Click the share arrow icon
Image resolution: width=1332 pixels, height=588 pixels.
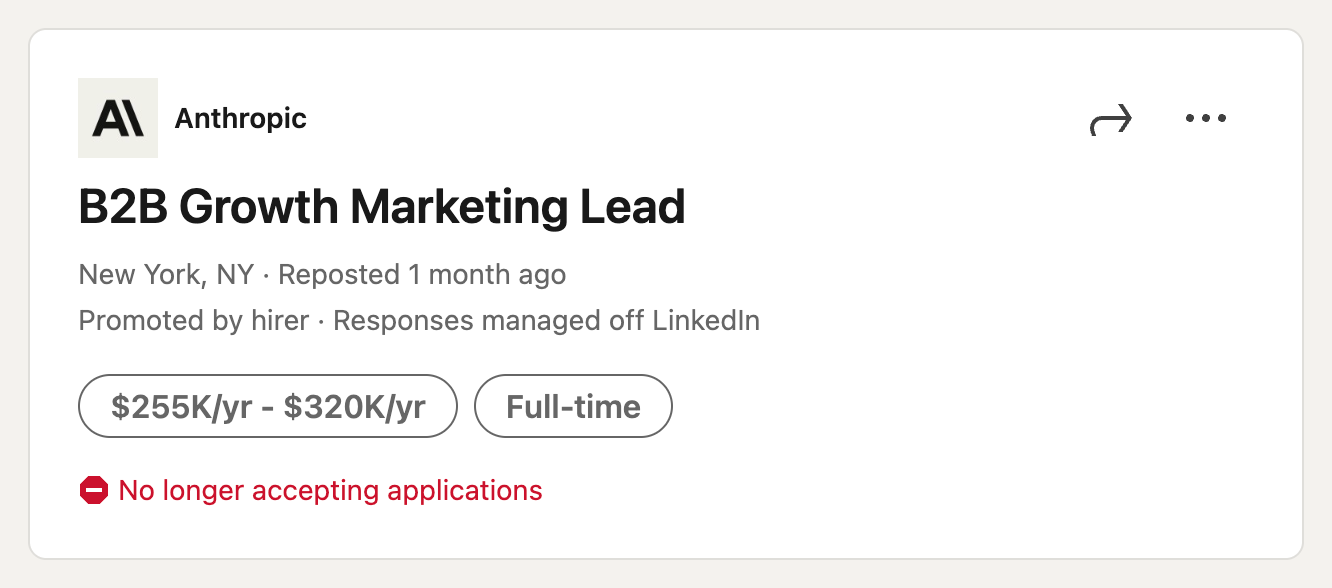pyautogui.click(x=1110, y=120)
